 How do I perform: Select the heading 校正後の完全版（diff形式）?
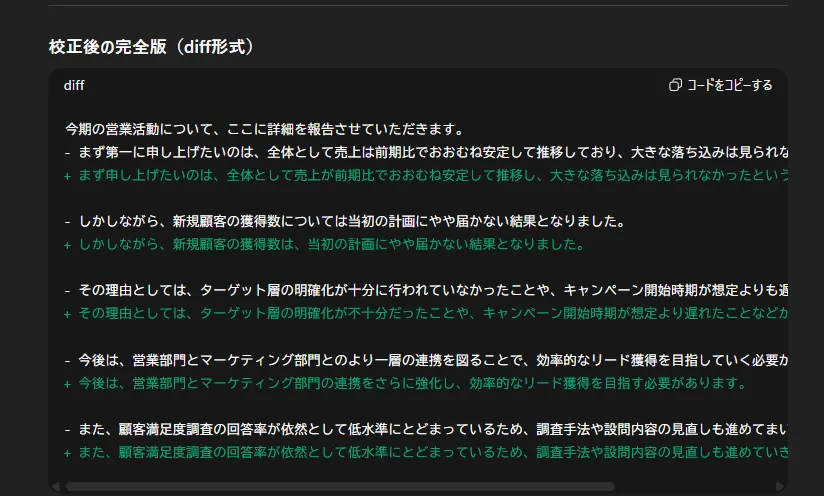point(151,46)
